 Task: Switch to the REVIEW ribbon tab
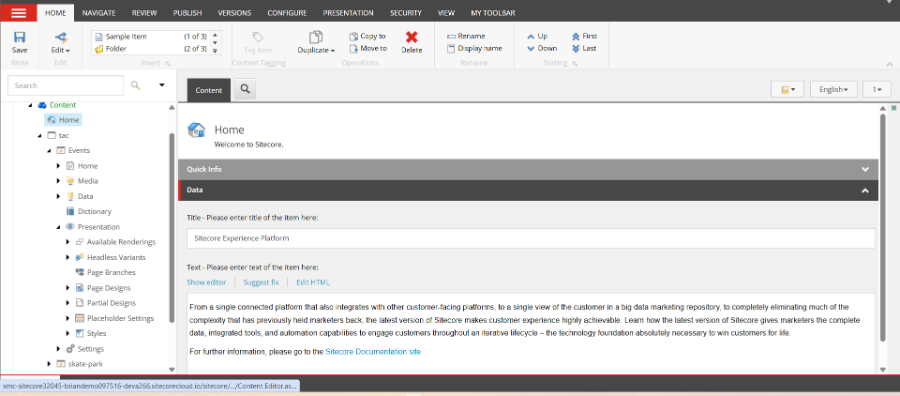[144, 13]
